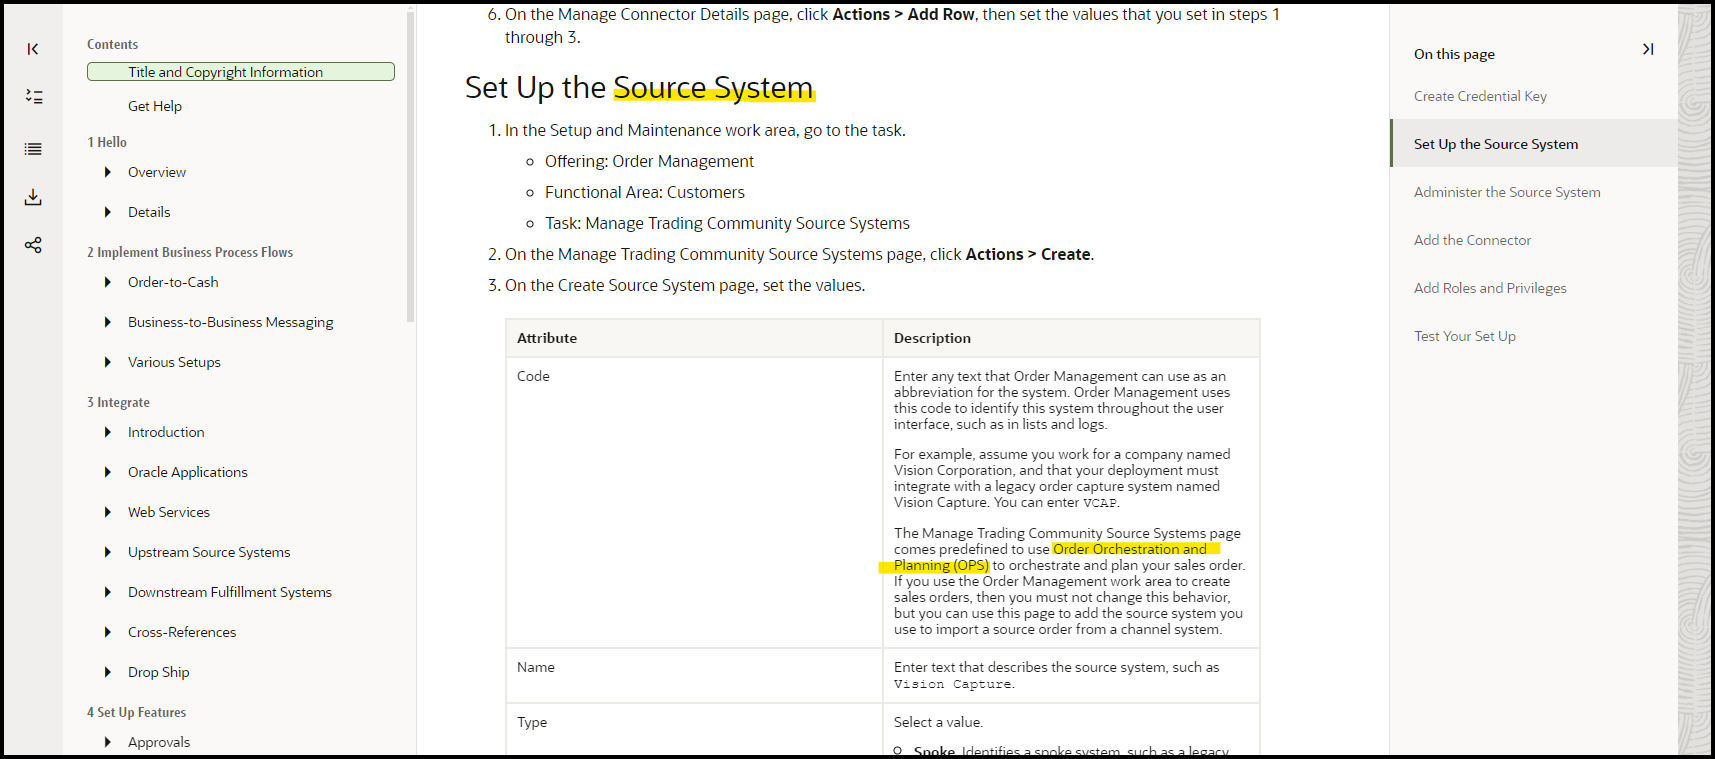Collapse the On this page panel

(x=1648, y=49)
